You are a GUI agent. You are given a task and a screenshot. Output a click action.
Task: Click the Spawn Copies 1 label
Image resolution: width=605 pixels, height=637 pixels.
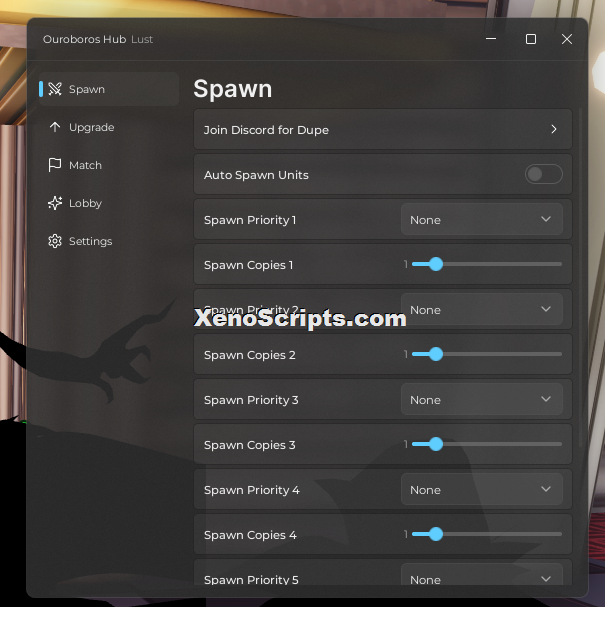[248, 265]
